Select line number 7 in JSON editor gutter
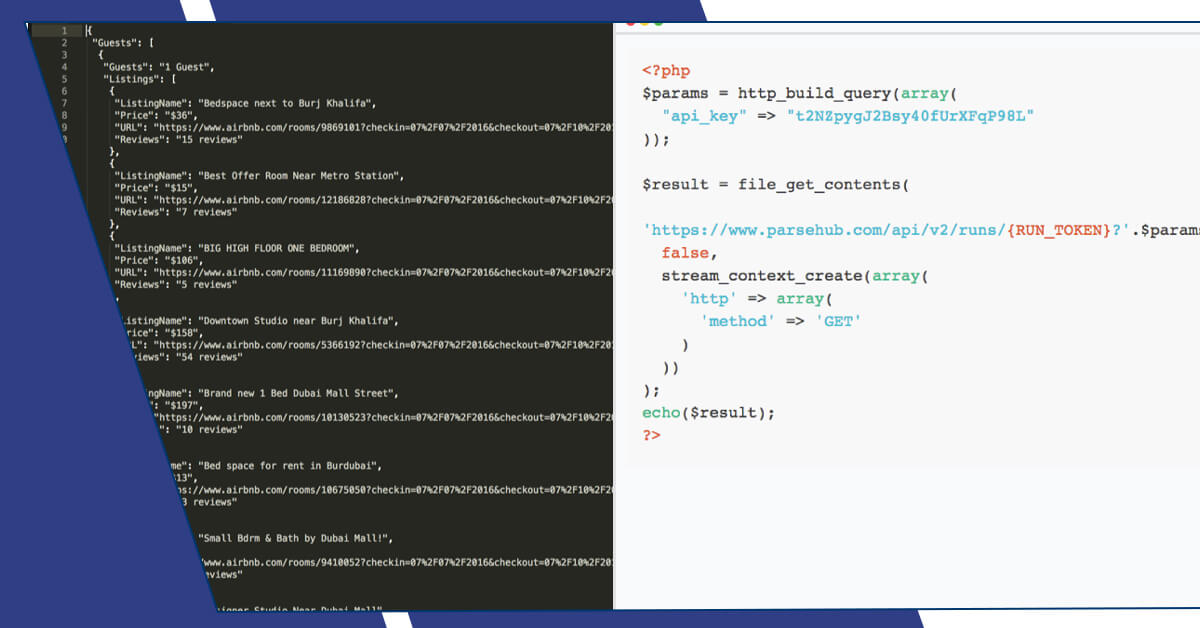This screenshot has height=628, width=1200. (64, 103)
